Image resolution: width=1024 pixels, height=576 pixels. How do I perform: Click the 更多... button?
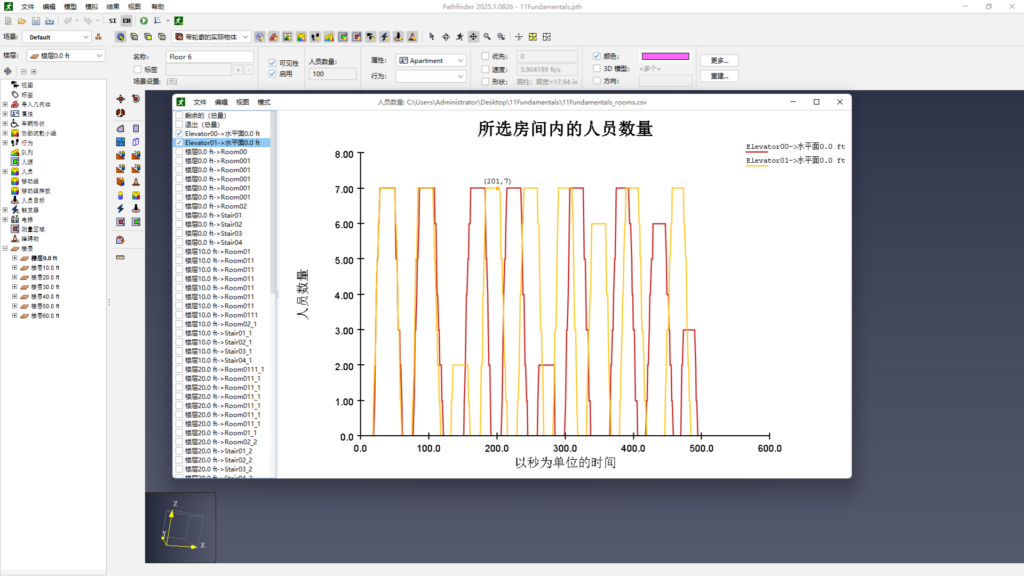pyautogui.click(x=718, y=60)
